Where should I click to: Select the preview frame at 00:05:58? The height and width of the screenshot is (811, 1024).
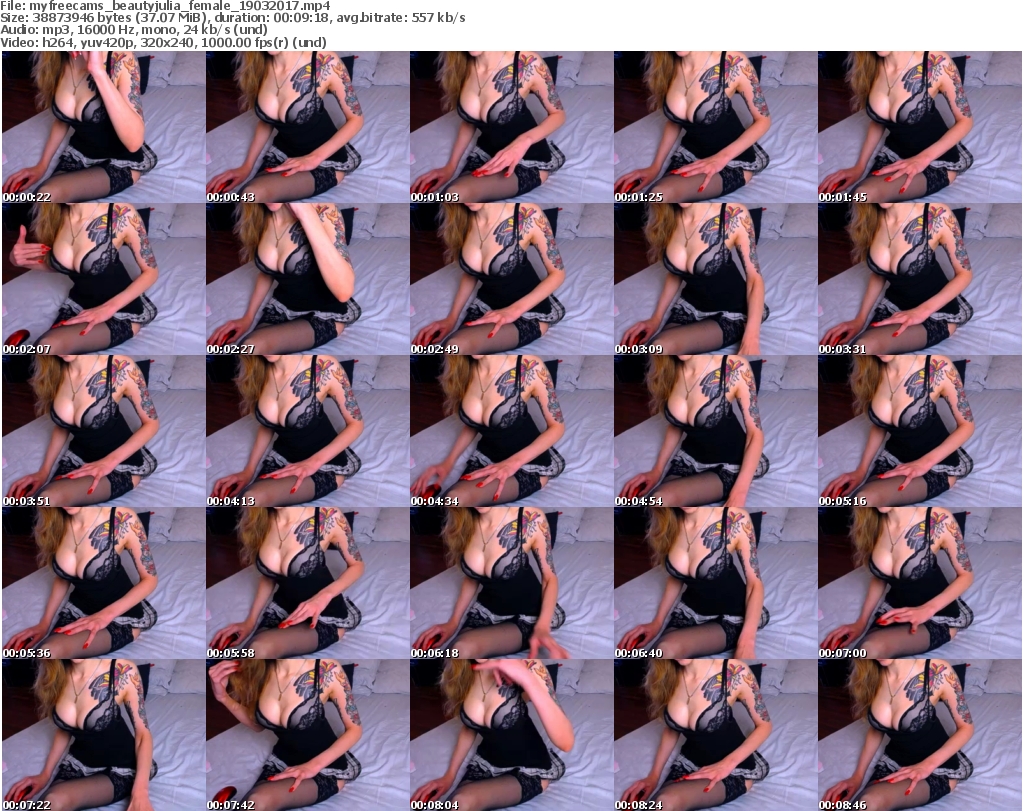[308, 584]
